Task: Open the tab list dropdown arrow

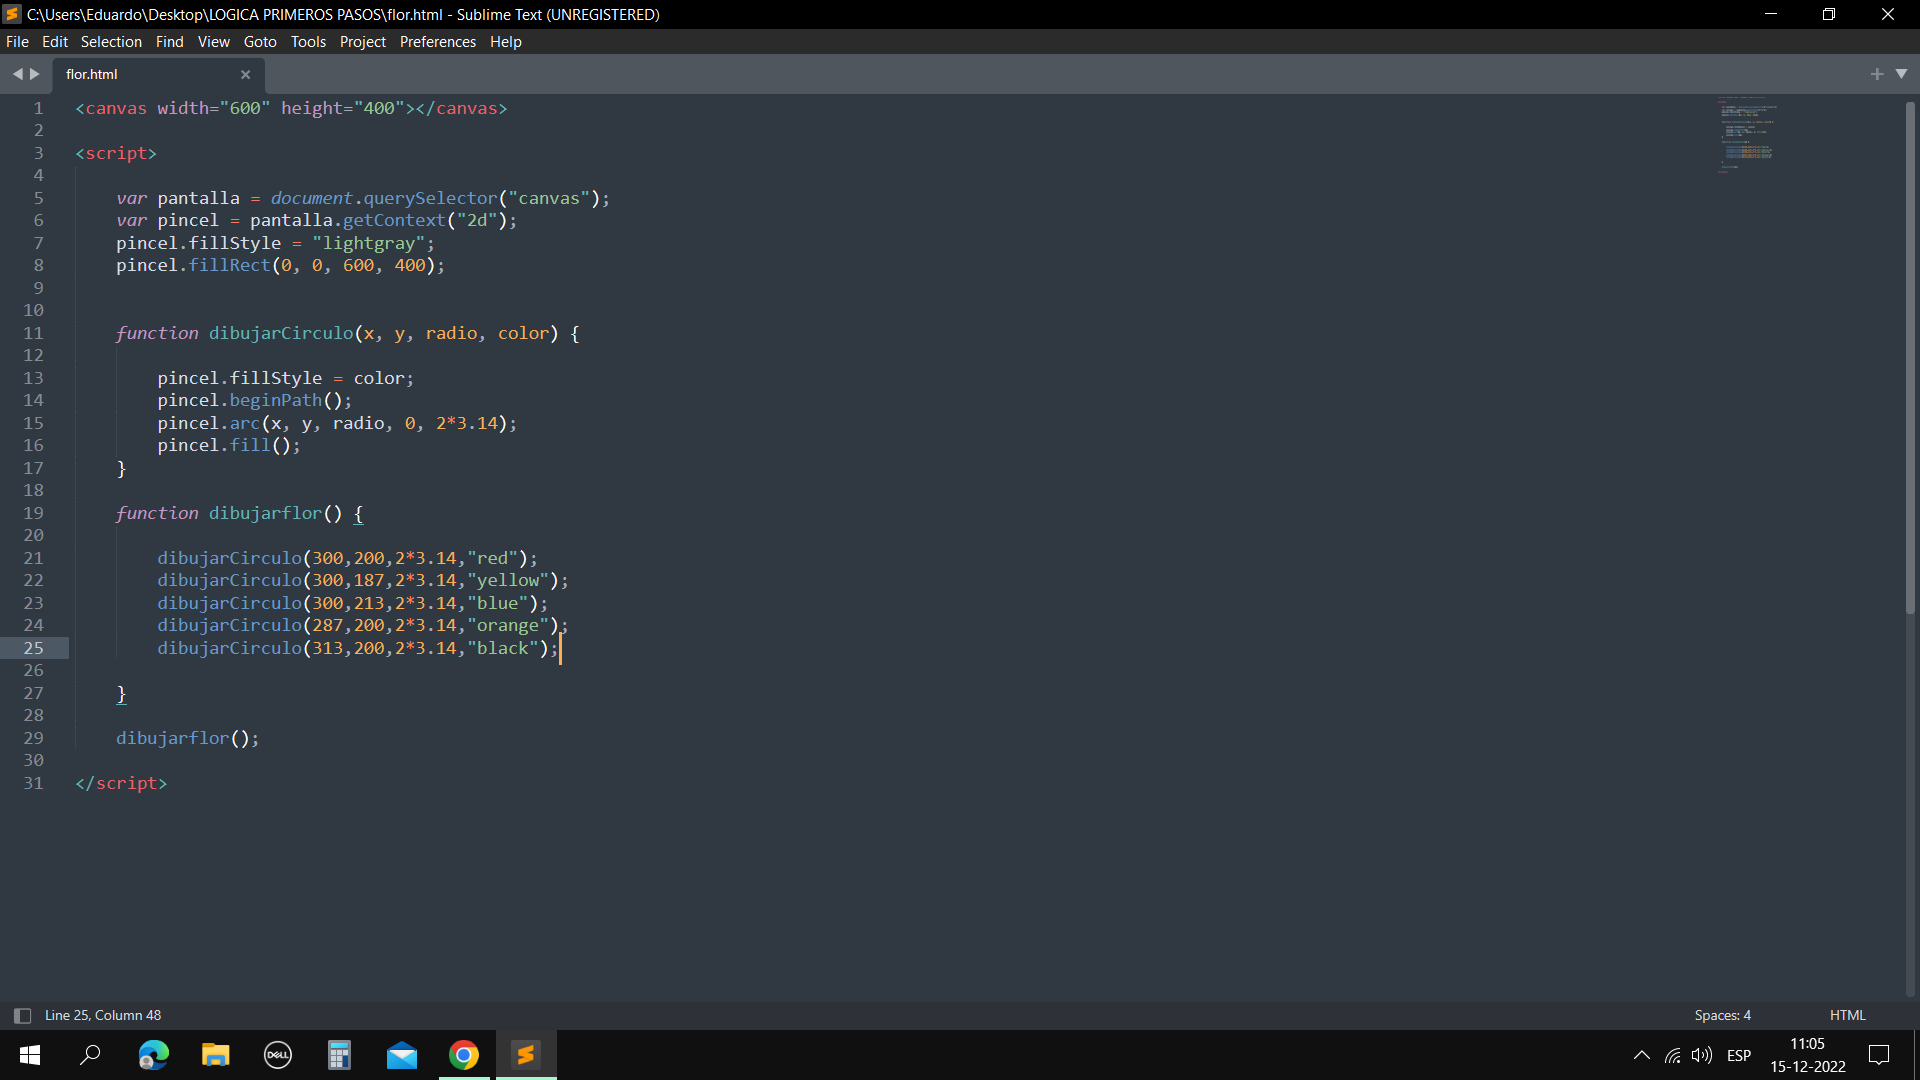Action: point(1901,74)
